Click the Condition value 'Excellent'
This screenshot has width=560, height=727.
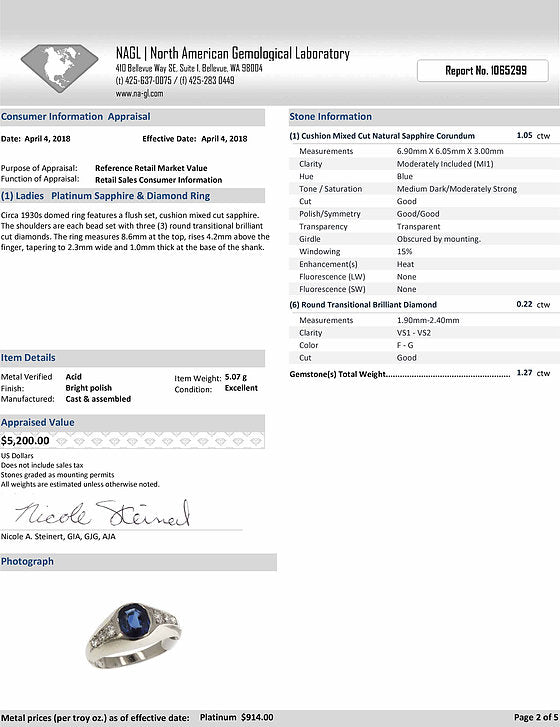pyautogui.click(x=241, y=388)
